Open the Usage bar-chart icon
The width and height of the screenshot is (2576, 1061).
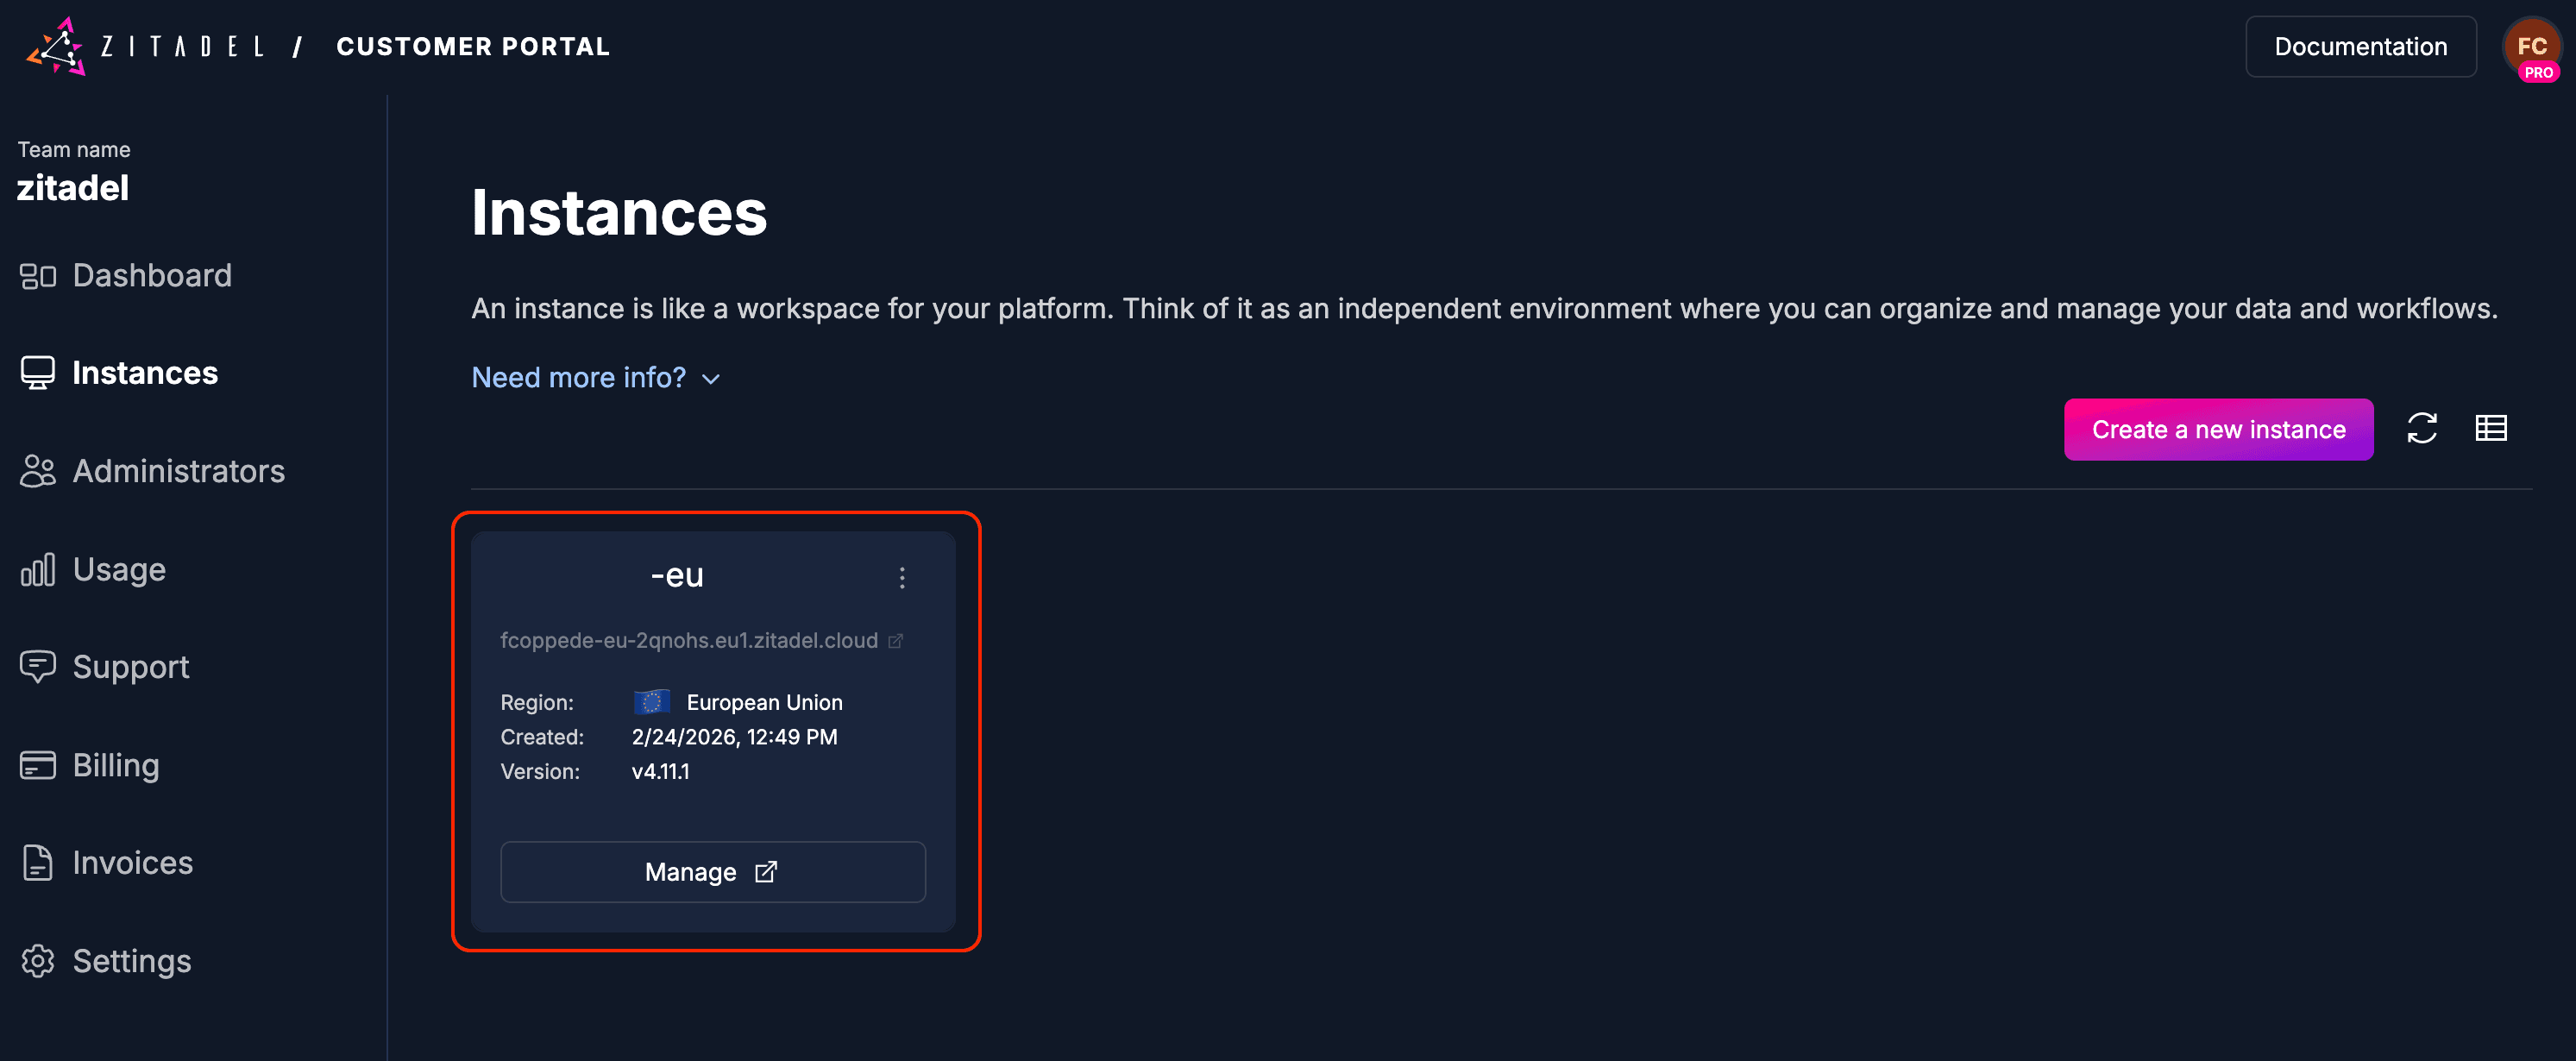click(x=38, y=568)
